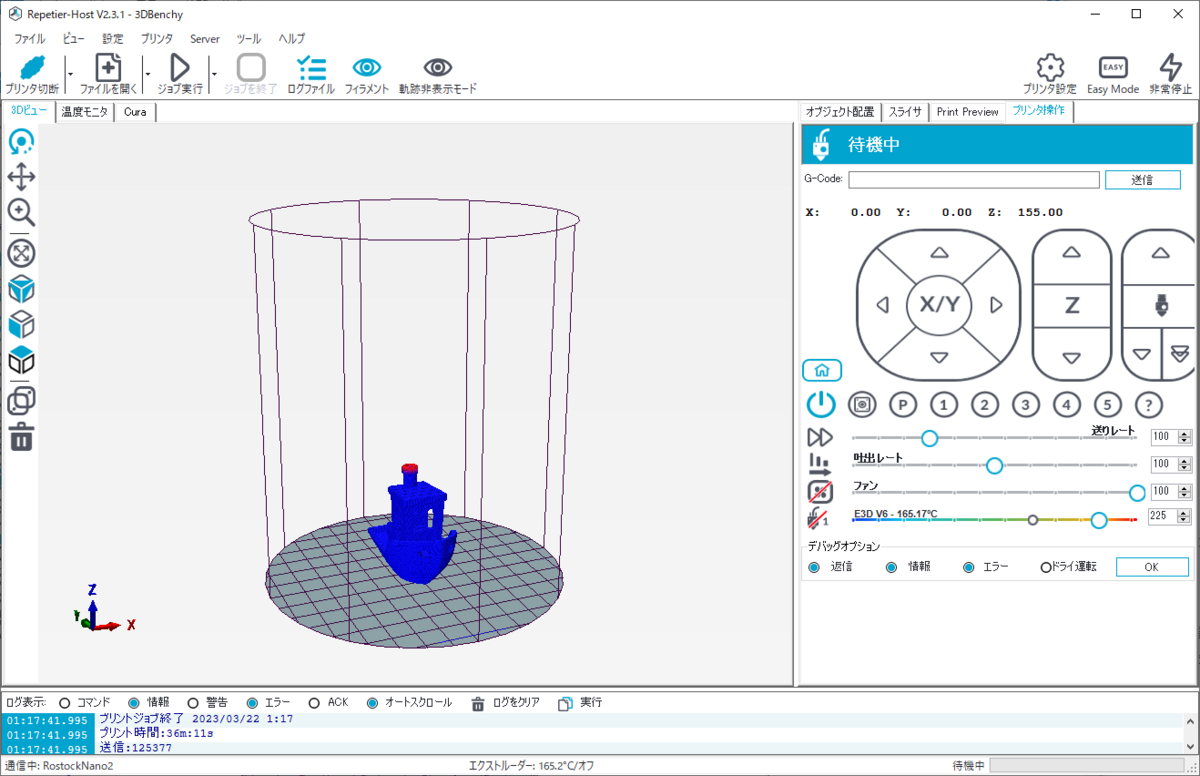Toggle ドライ運転 dry run option
The height and width of the screenshot is (776, 1200).
1068,567
